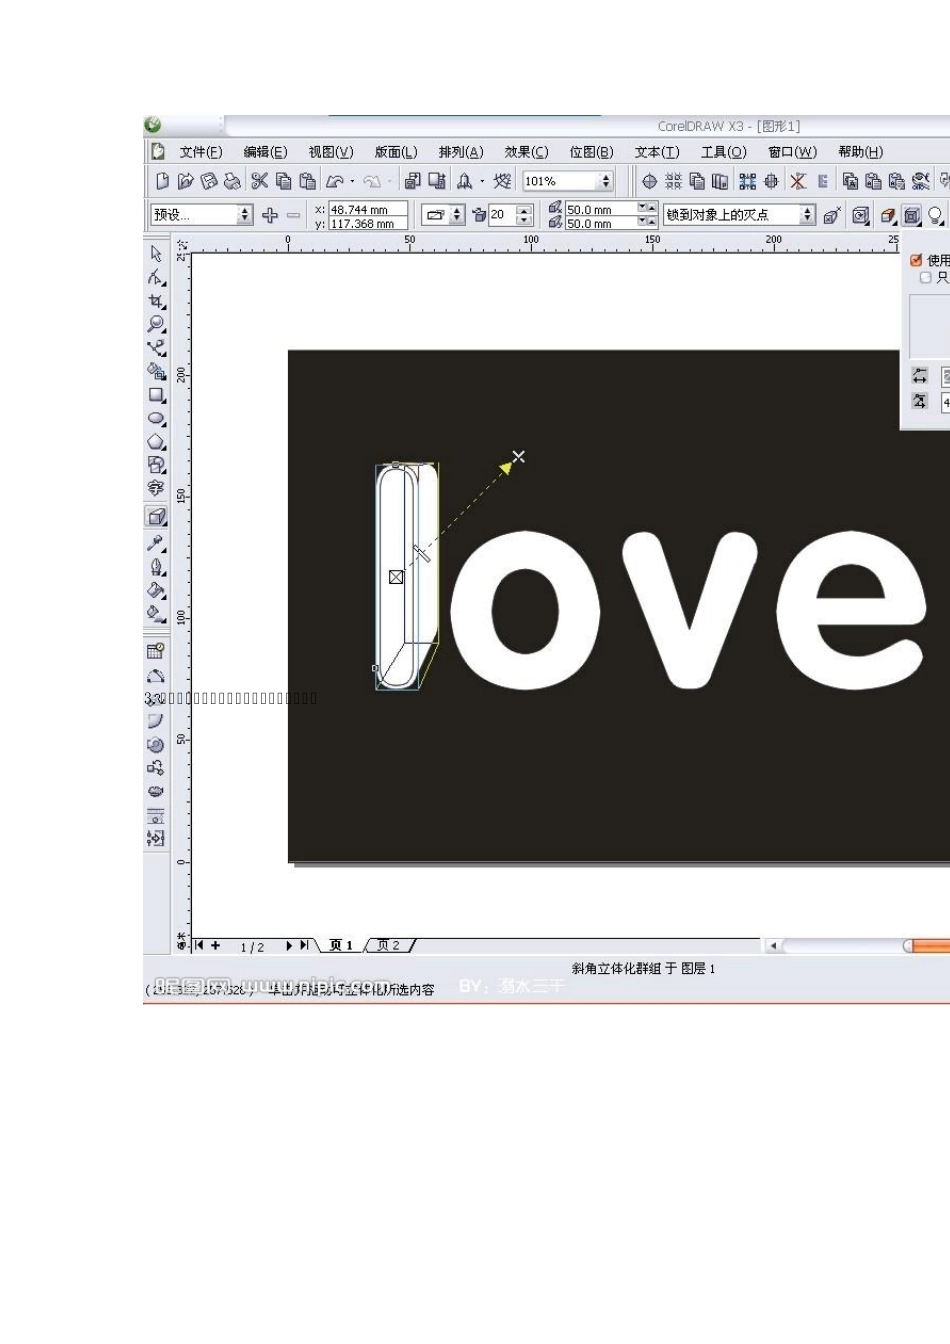Image resolution: width=950 pixels, height=1344 pixels.
Task: Select the Interactive Extrude tool
Action: click(x=156, y=516)
